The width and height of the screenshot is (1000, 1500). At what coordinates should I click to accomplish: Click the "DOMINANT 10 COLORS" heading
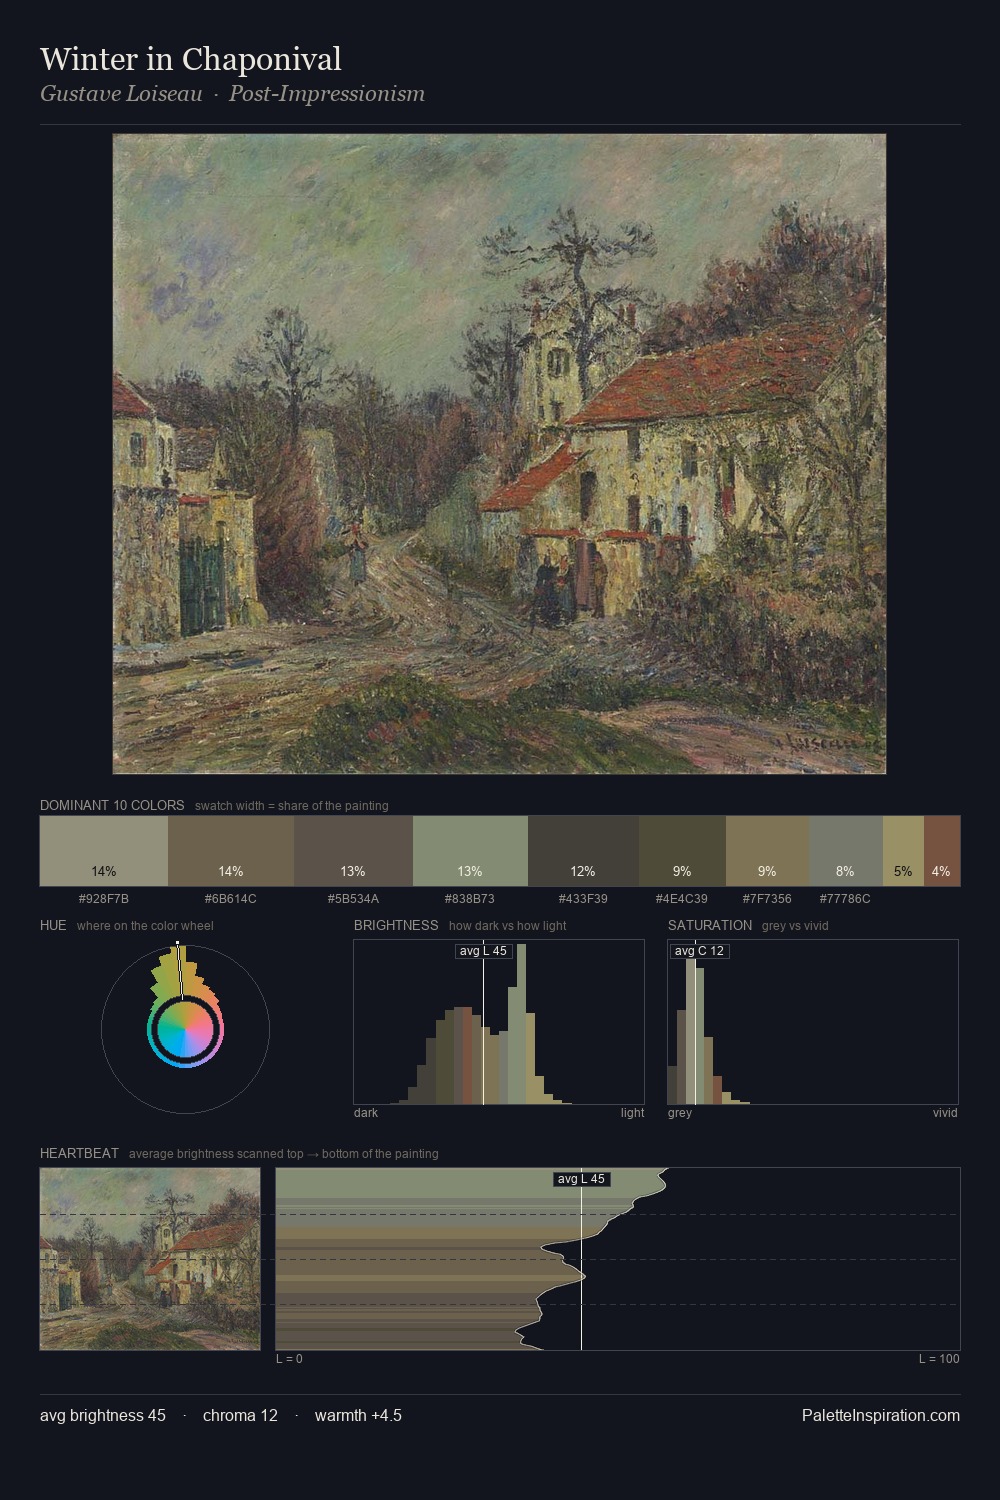pos(112,805)
